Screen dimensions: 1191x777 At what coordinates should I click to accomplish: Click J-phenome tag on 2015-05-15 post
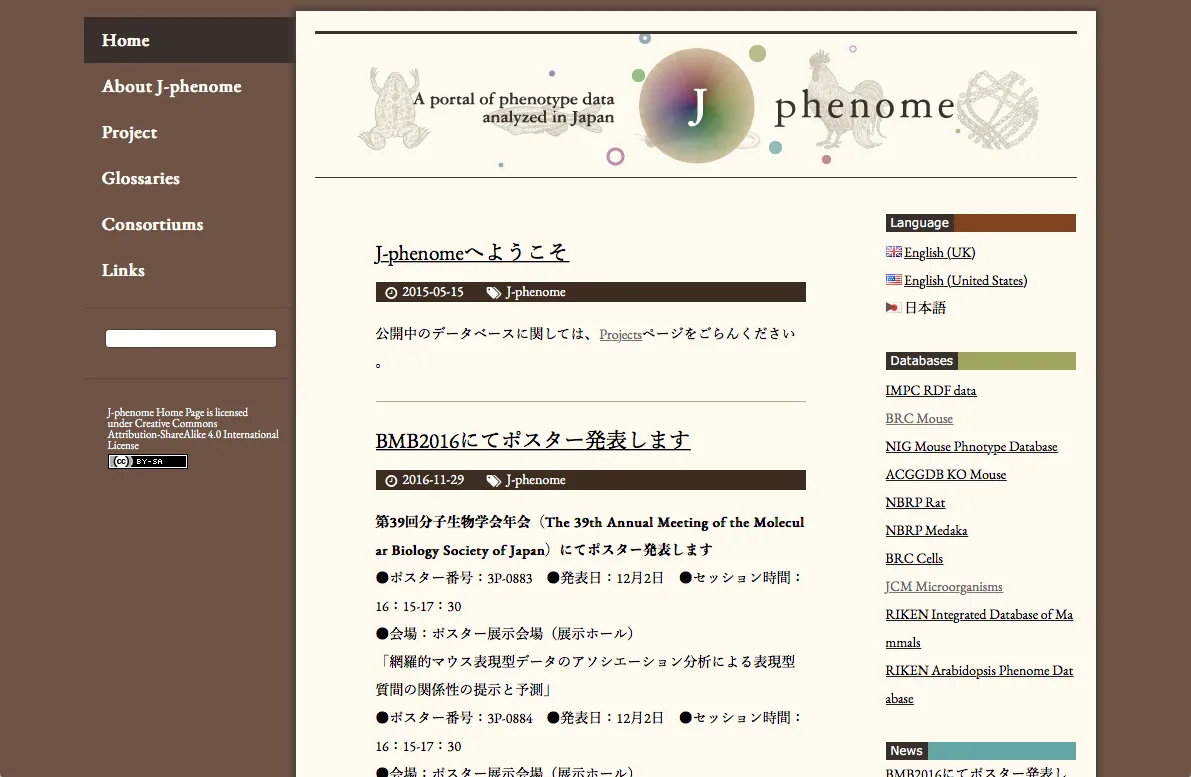point(535,292)
